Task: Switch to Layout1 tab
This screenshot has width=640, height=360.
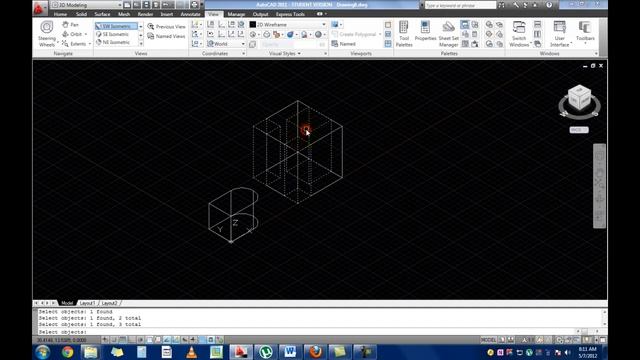Action: pyautogui.click(x=87, y=303)
